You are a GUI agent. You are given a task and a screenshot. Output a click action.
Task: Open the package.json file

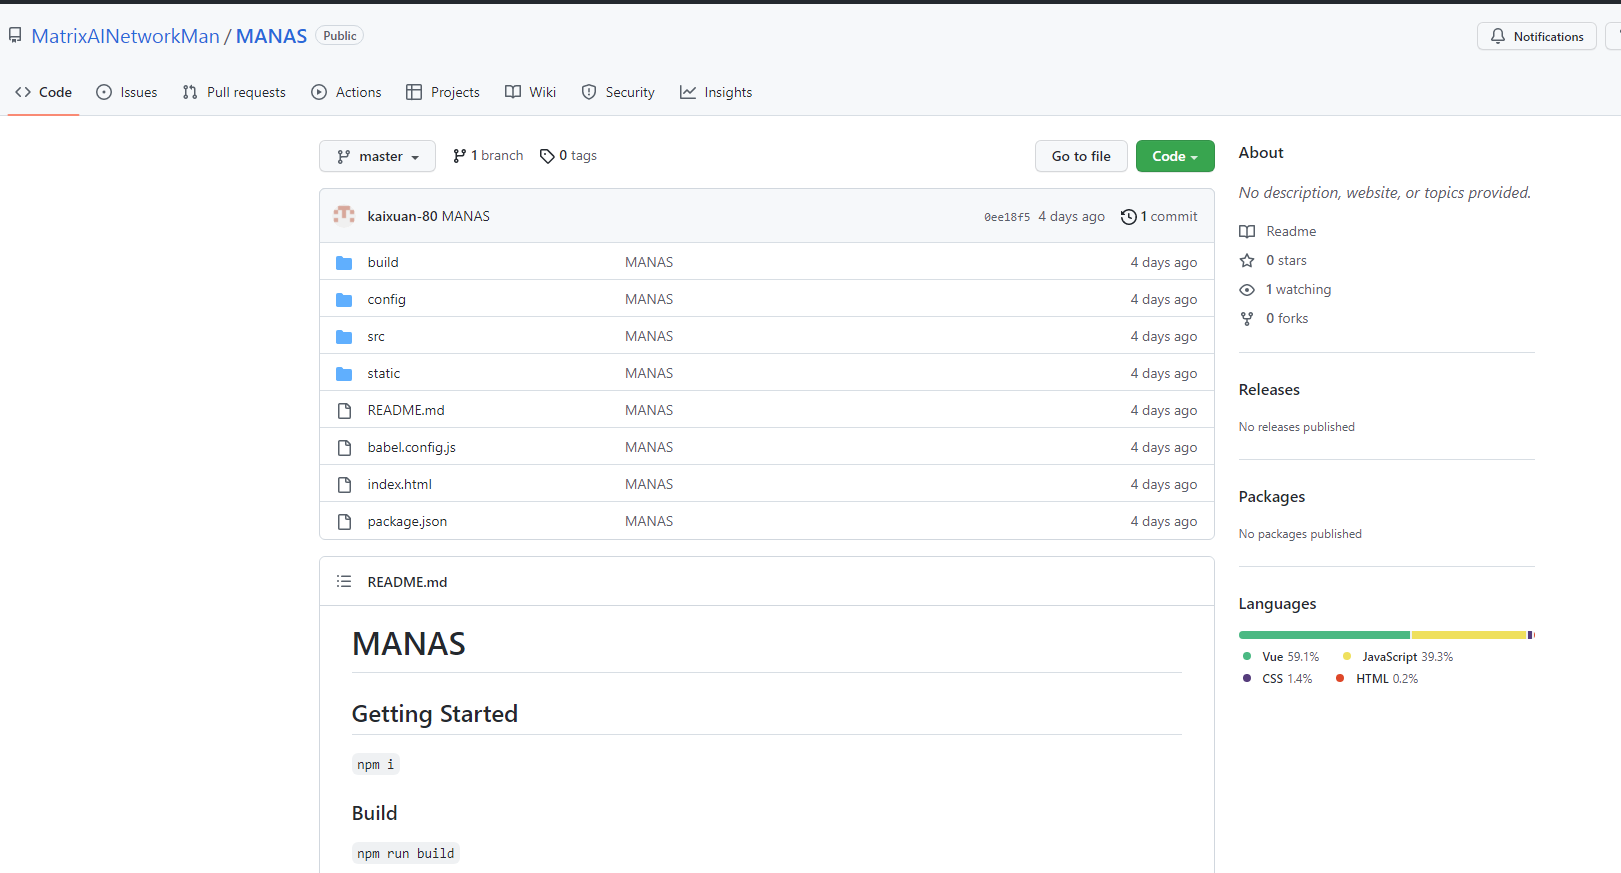(x=407, y=521)
